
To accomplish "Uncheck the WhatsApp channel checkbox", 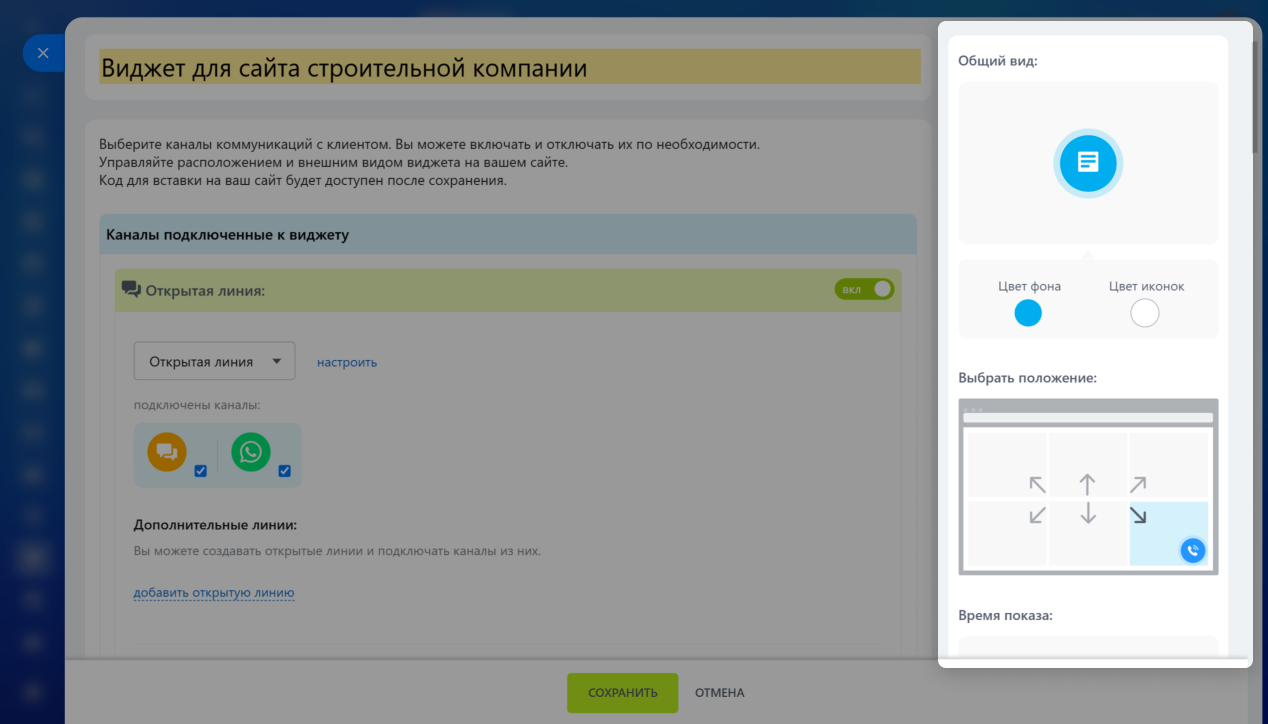I will 284,471.
